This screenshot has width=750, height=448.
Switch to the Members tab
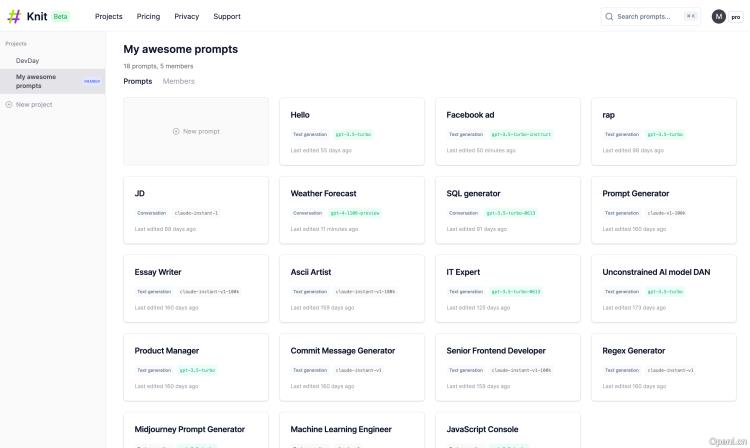point(178,81)
